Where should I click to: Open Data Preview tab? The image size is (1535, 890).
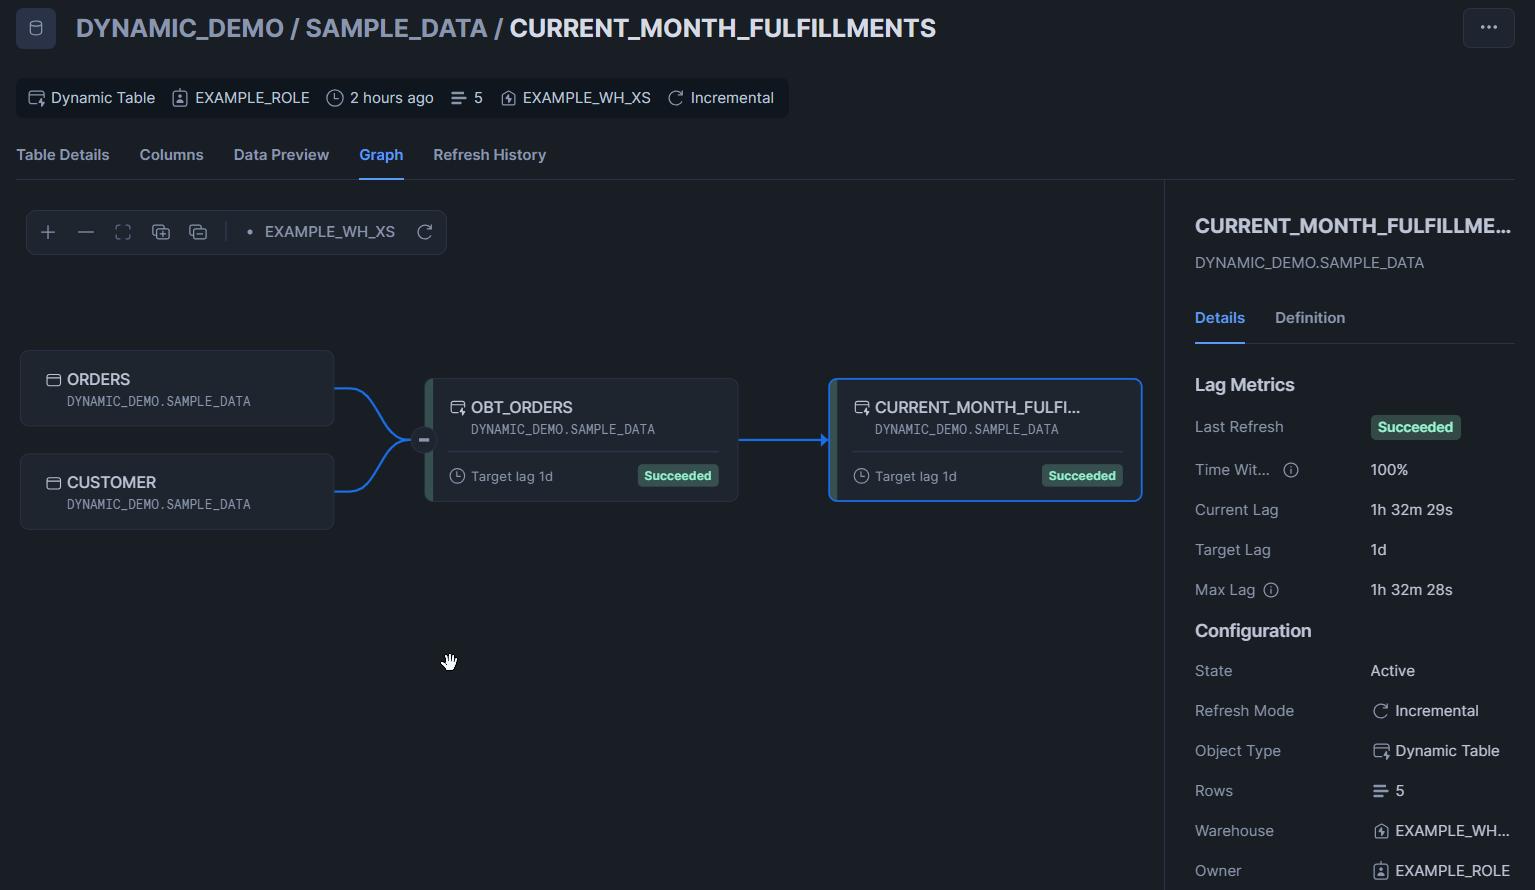tap(281, 155)
